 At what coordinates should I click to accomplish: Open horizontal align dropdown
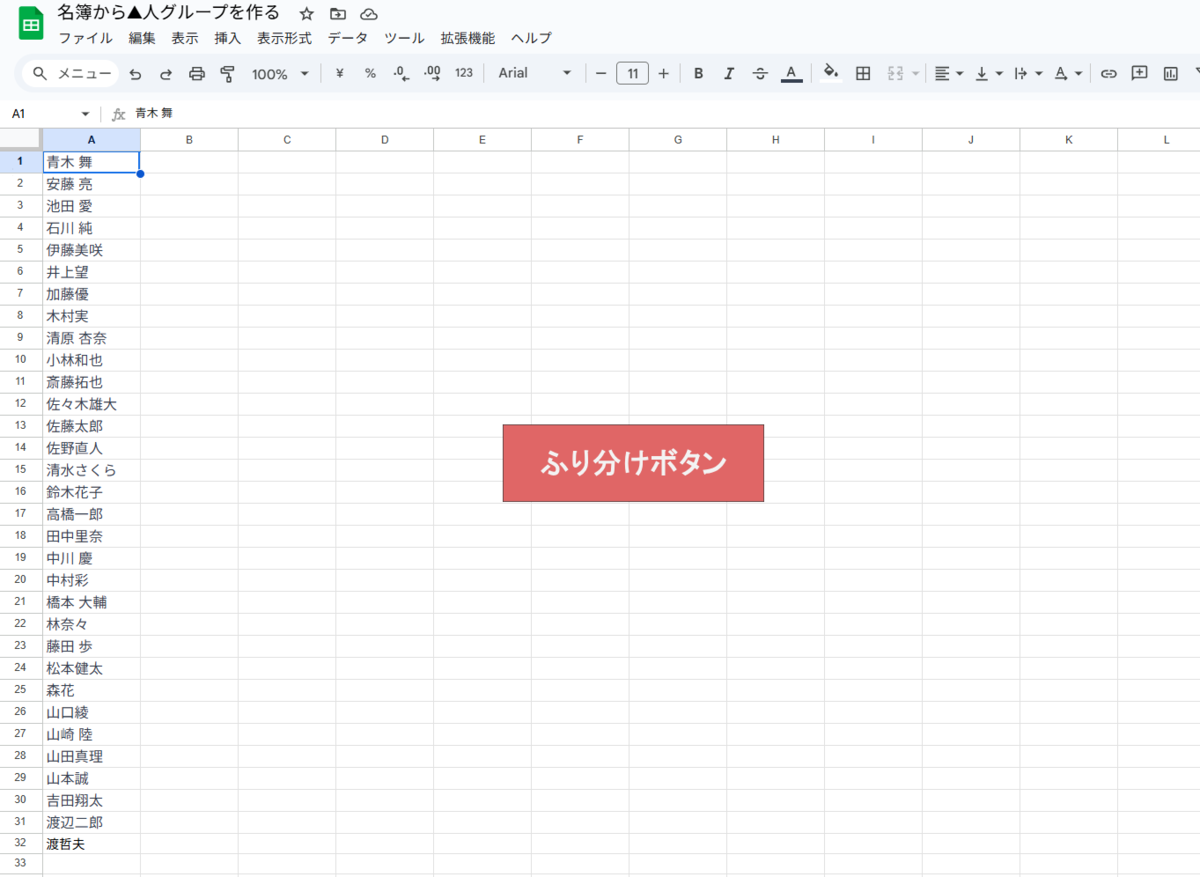pos(949,73)
